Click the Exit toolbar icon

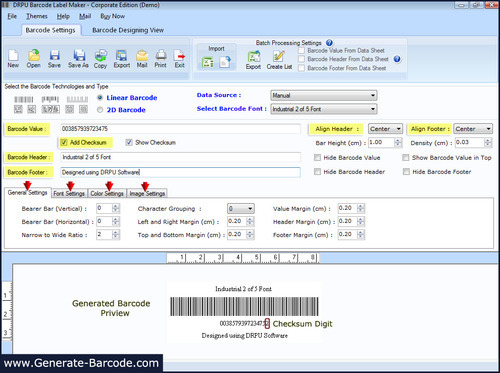180,58
